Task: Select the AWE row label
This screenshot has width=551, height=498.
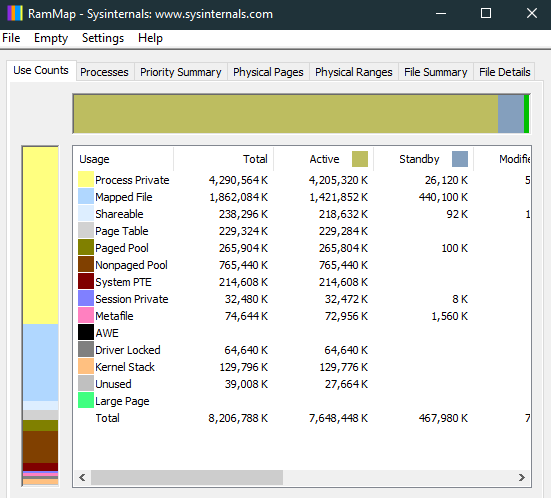Action: (x=107, y=333)
